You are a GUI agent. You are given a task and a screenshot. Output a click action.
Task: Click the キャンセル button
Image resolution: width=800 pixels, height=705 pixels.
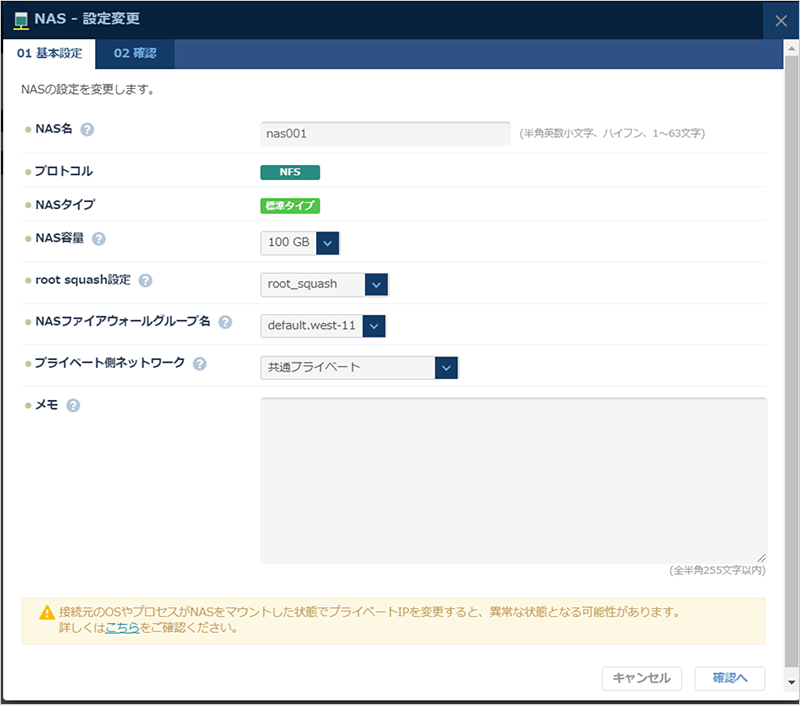[640, 678]
